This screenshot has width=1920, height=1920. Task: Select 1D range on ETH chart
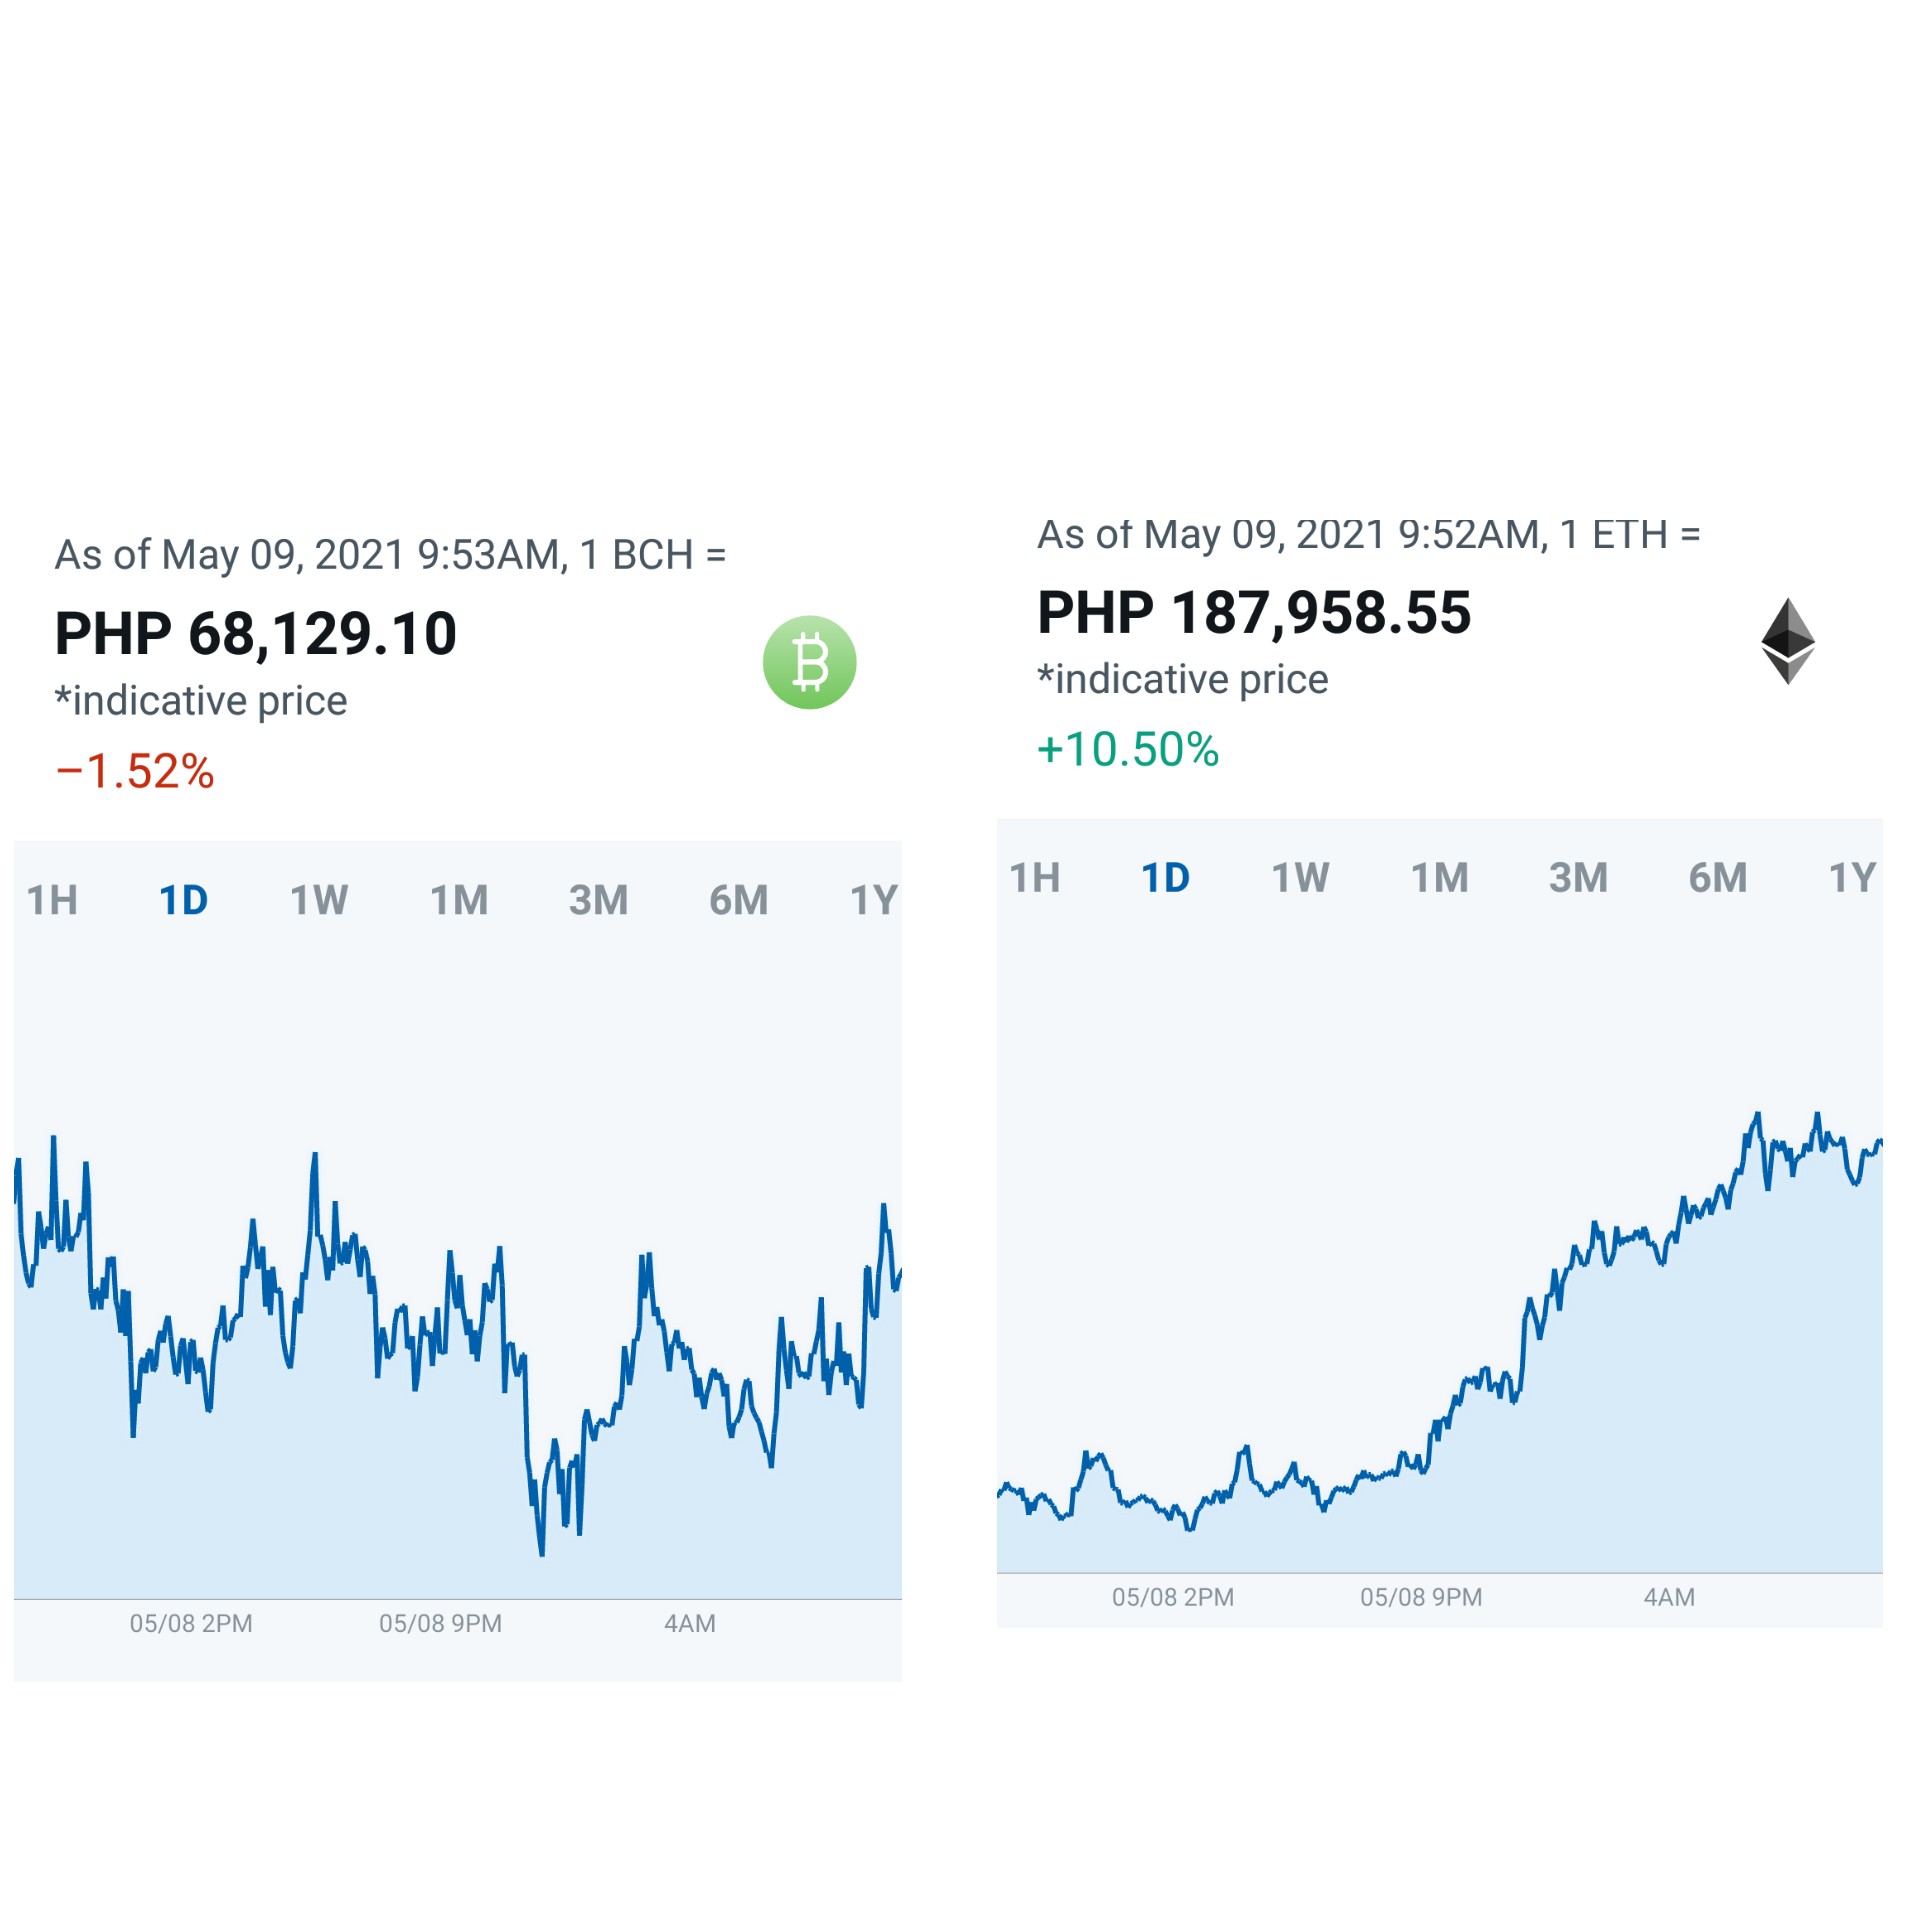click(1166, 878)
